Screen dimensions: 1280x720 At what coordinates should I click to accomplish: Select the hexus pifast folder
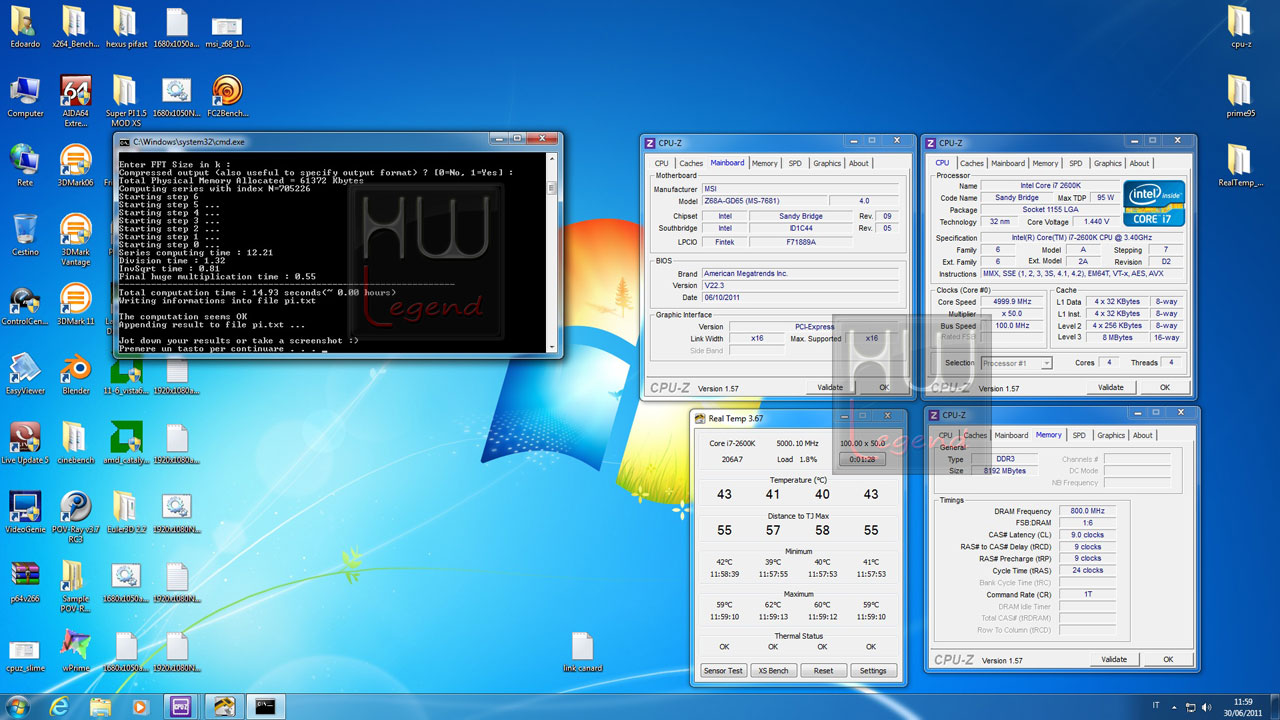[x=125, y=28]
